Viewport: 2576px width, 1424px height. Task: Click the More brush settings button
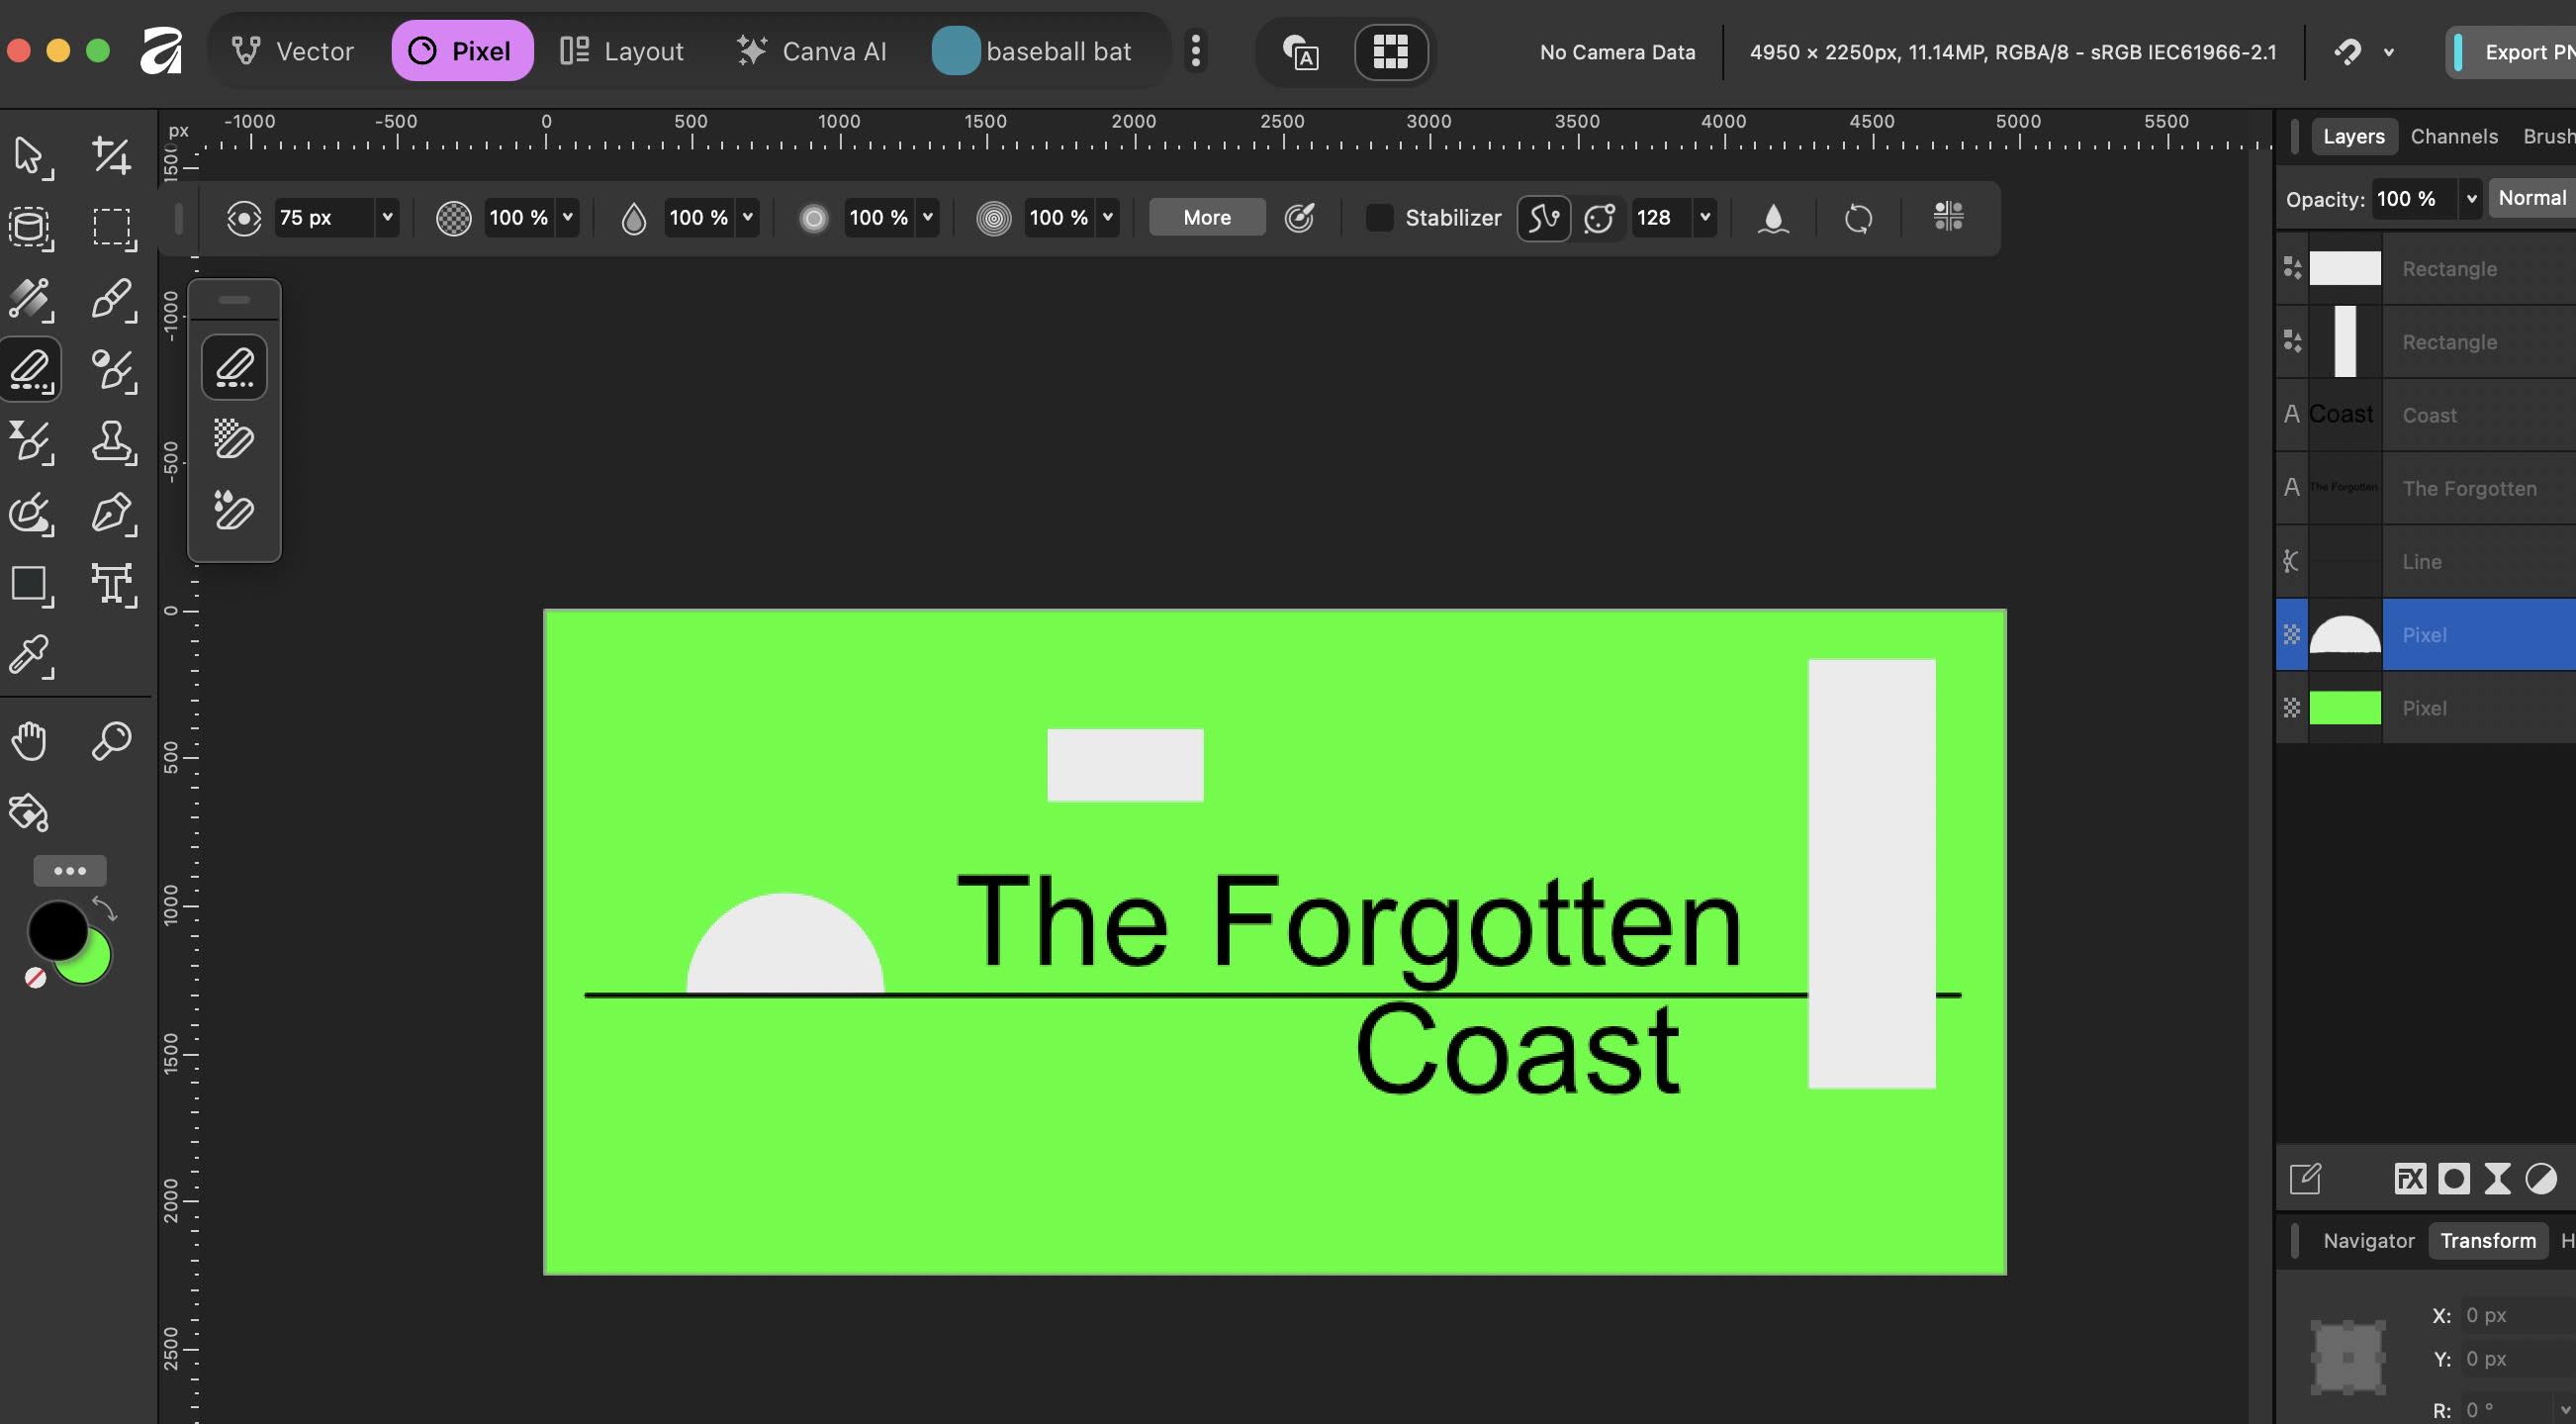point(1207,217)
